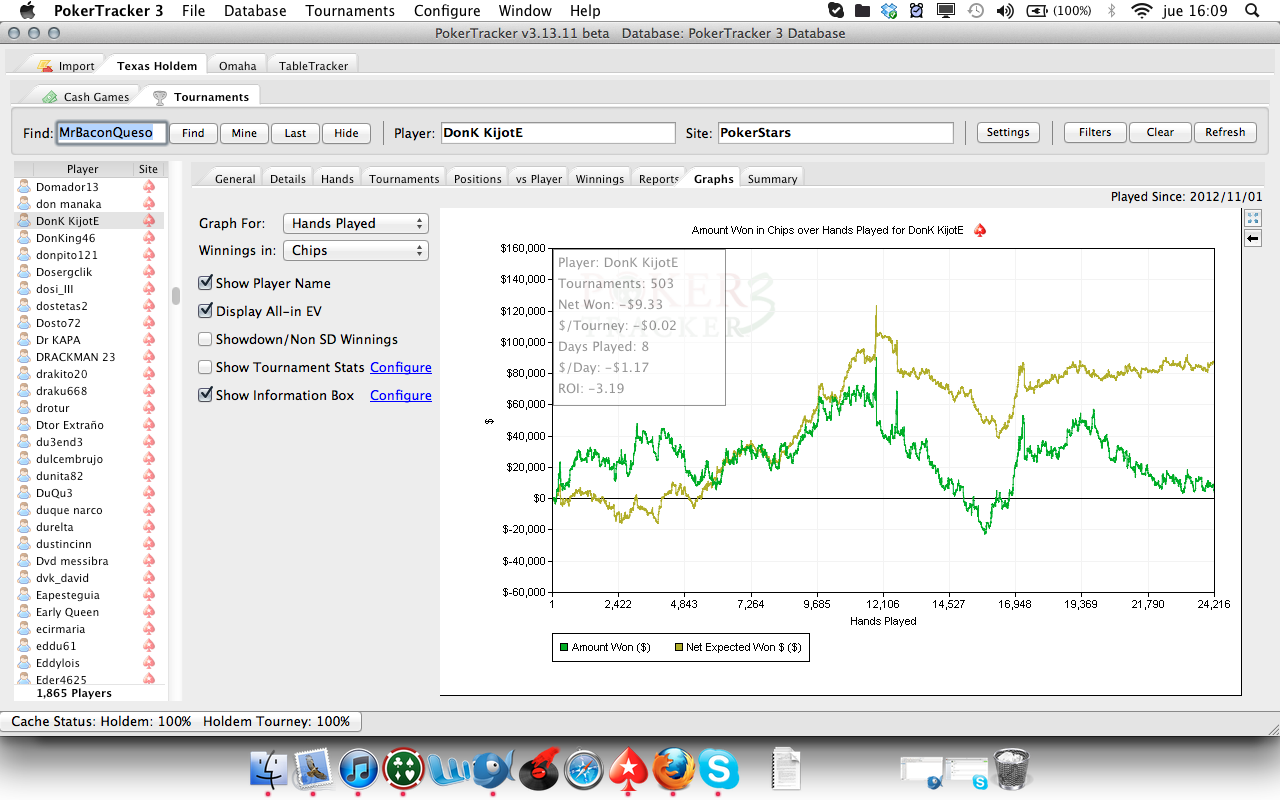Switch to the Omaha tab

point(238,66)
